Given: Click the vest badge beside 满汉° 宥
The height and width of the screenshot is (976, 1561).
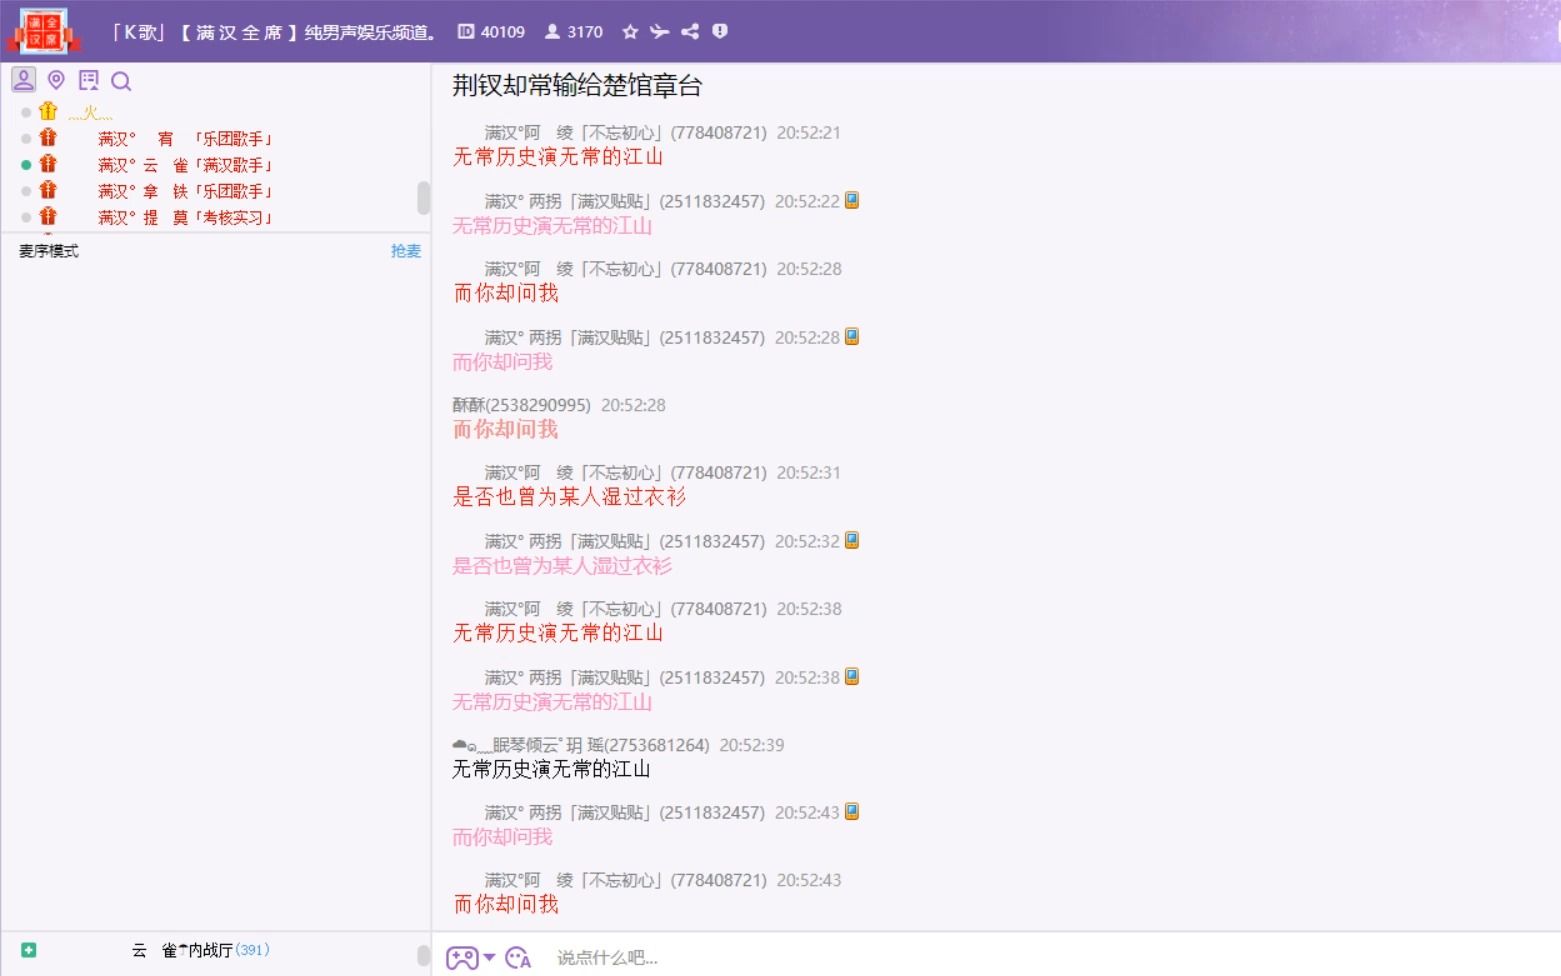Looking at the screenshot, I should pyautogui.click(x=48, y=137).
